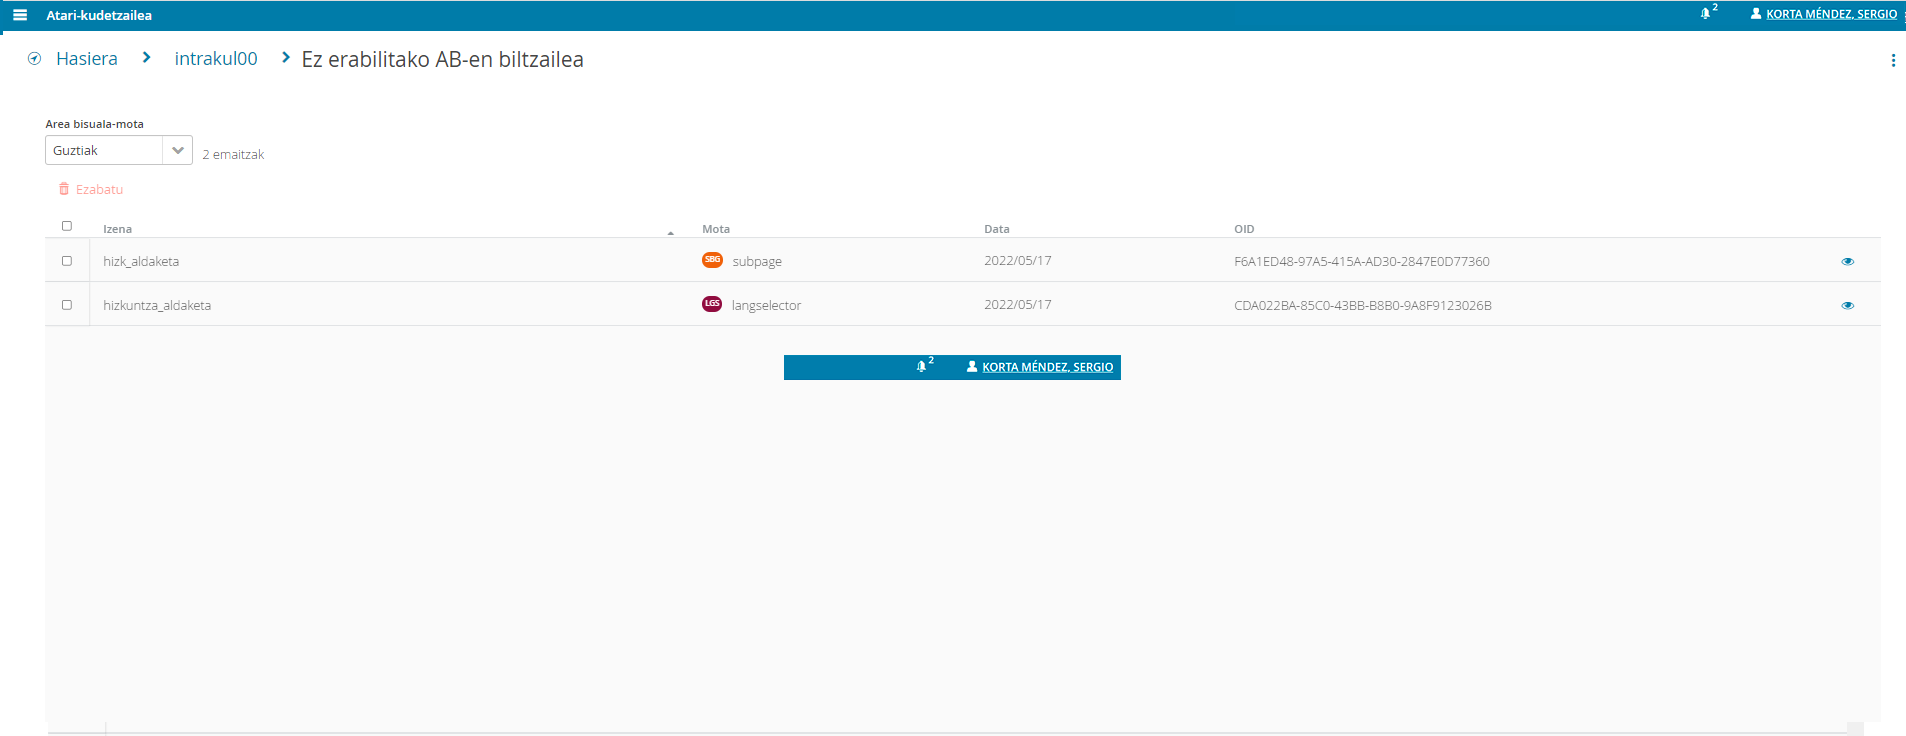The image size is (1906, 736).
Task: Click the compass icon beside Hasiera
Action: tap(35, 59)
